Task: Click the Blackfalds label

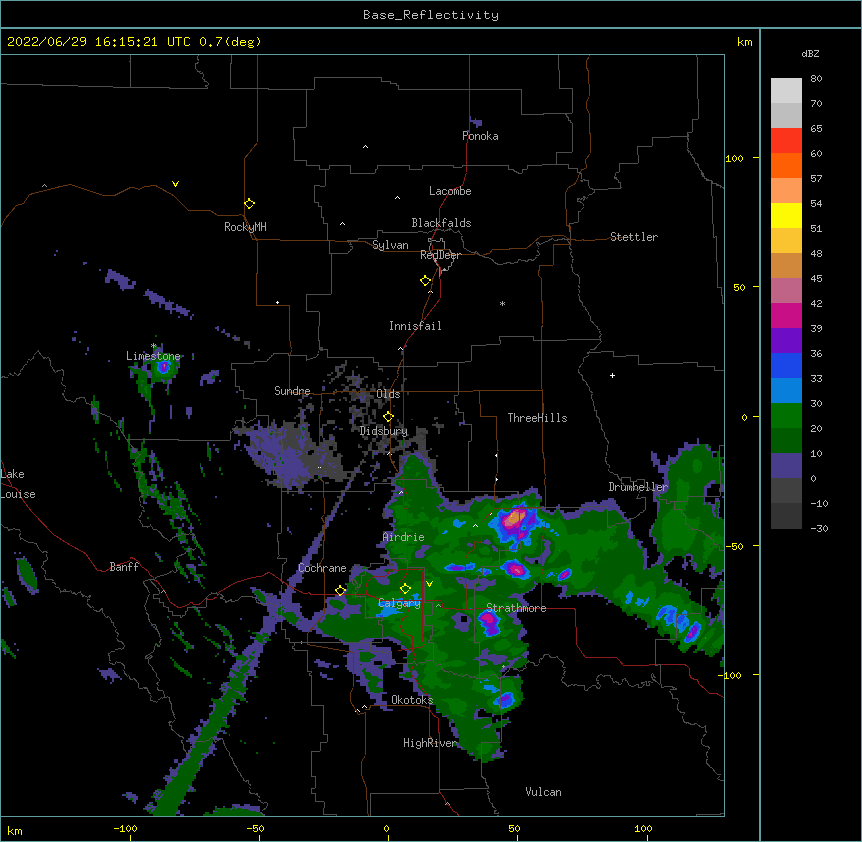Action: pyautogui.click(x=441, y=223)
